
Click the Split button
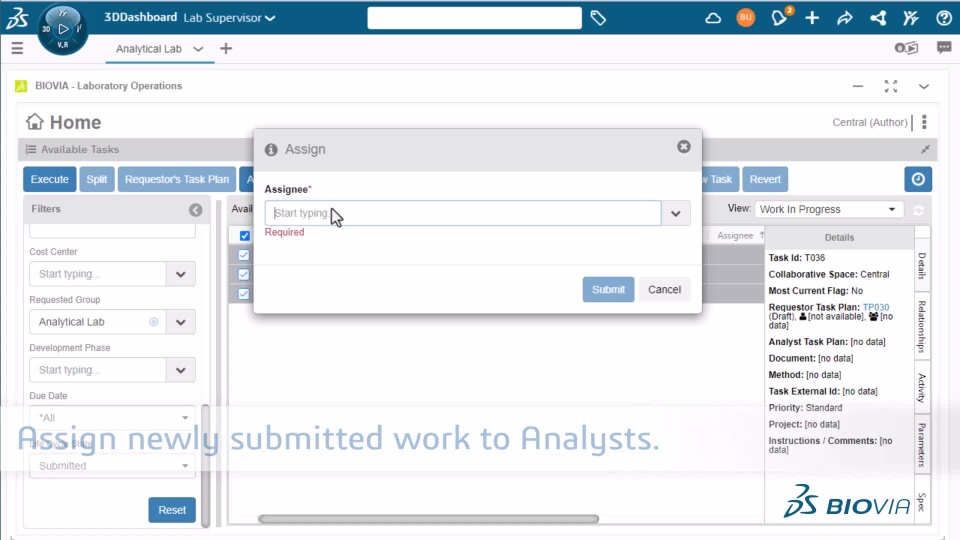97,179
